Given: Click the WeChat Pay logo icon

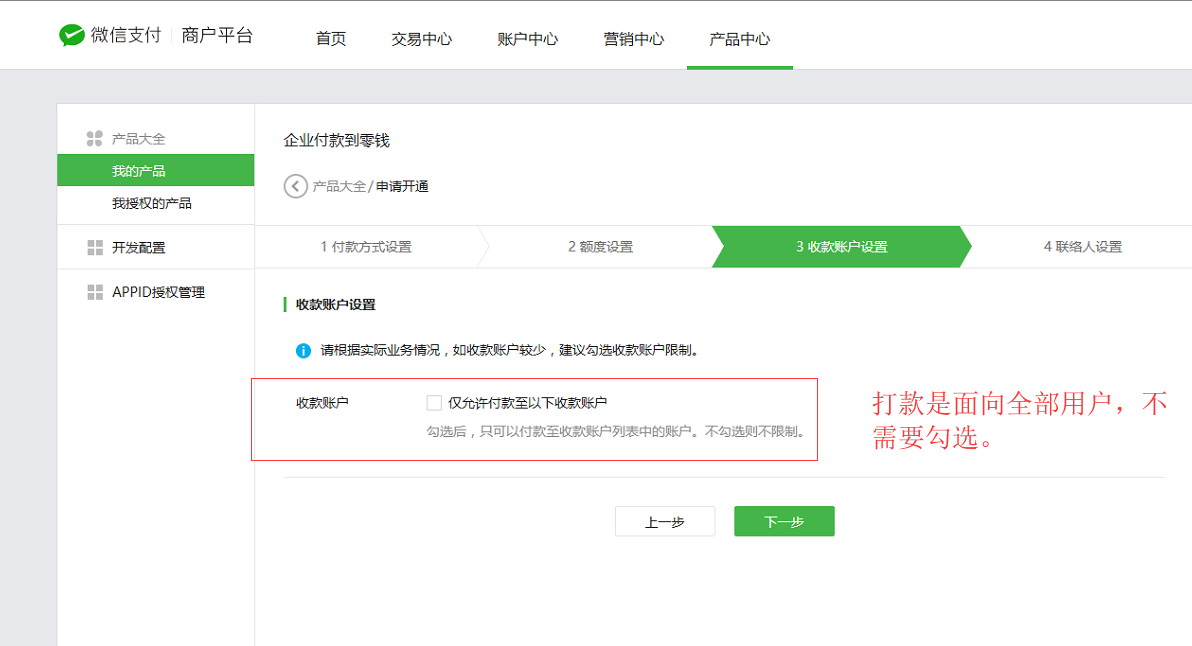Looking at the screenshot, I should point(72,36).
